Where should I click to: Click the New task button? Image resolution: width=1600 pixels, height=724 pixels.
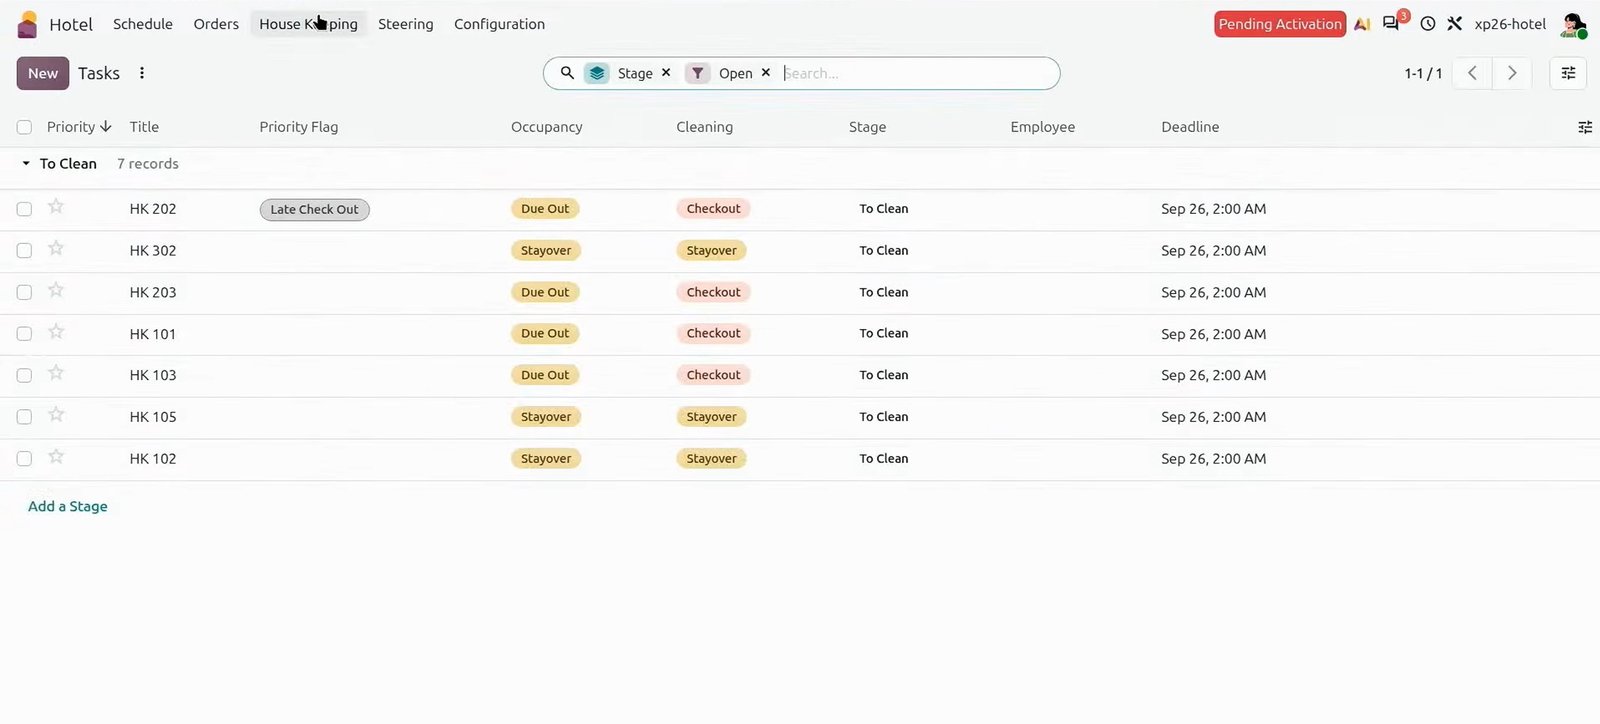tap(43, 73)
